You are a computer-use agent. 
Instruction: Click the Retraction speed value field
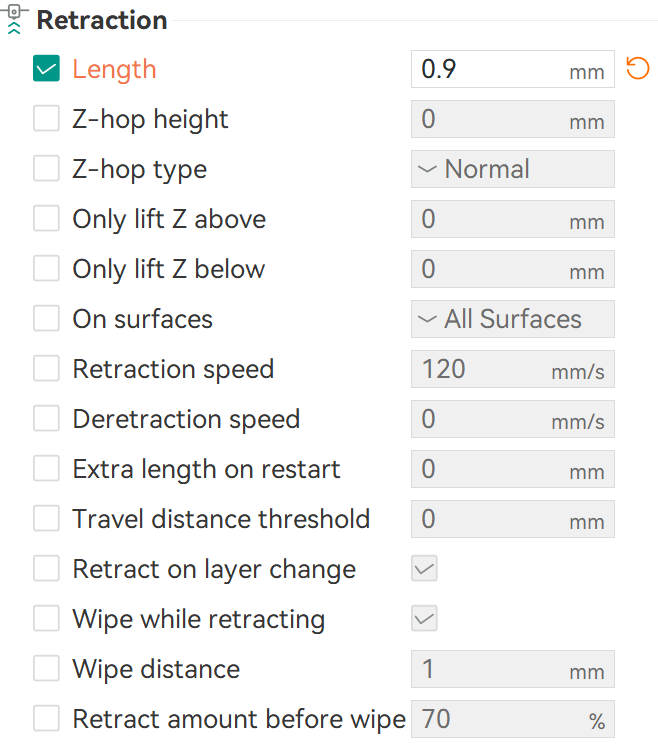coord(490,369)
